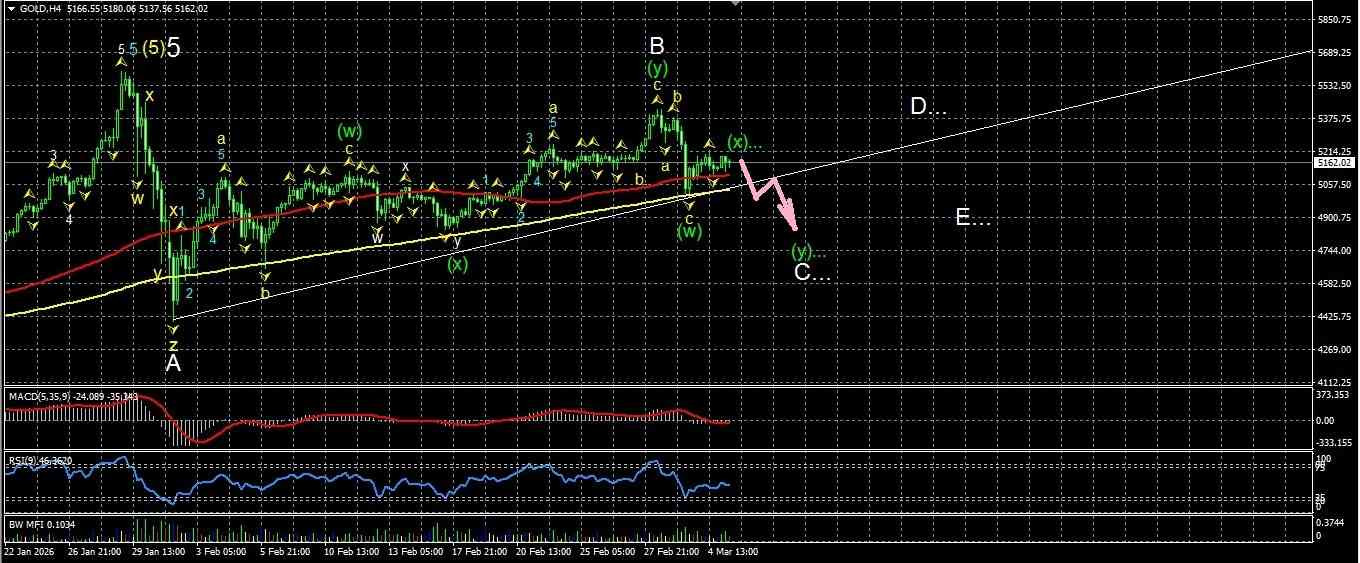Click the large white wave label B
Viewport: 1360px width, 563px height.
[x=657, y=46]
